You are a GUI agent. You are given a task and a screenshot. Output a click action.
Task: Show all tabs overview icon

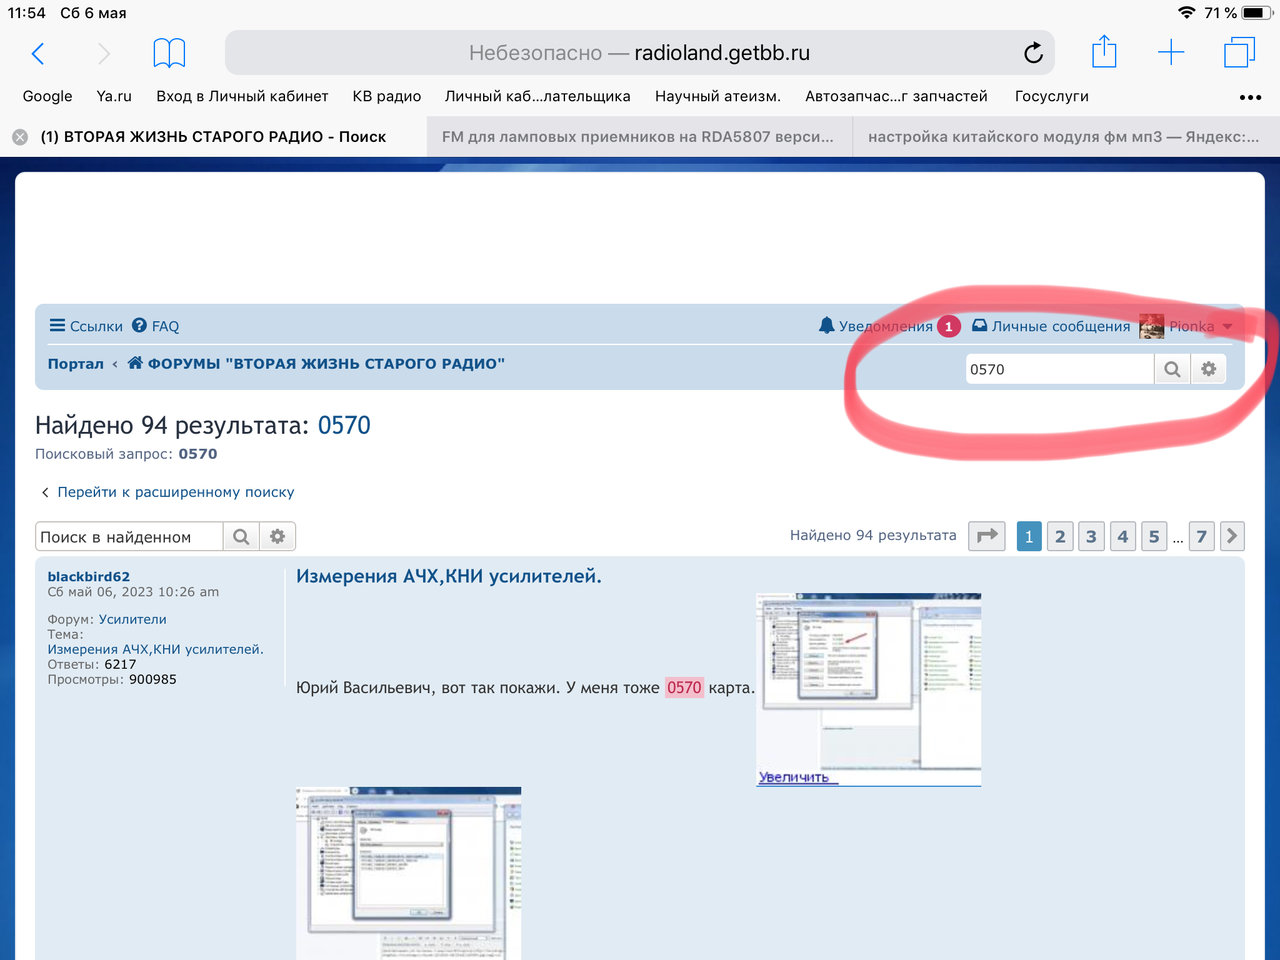tap(1239, 53)
